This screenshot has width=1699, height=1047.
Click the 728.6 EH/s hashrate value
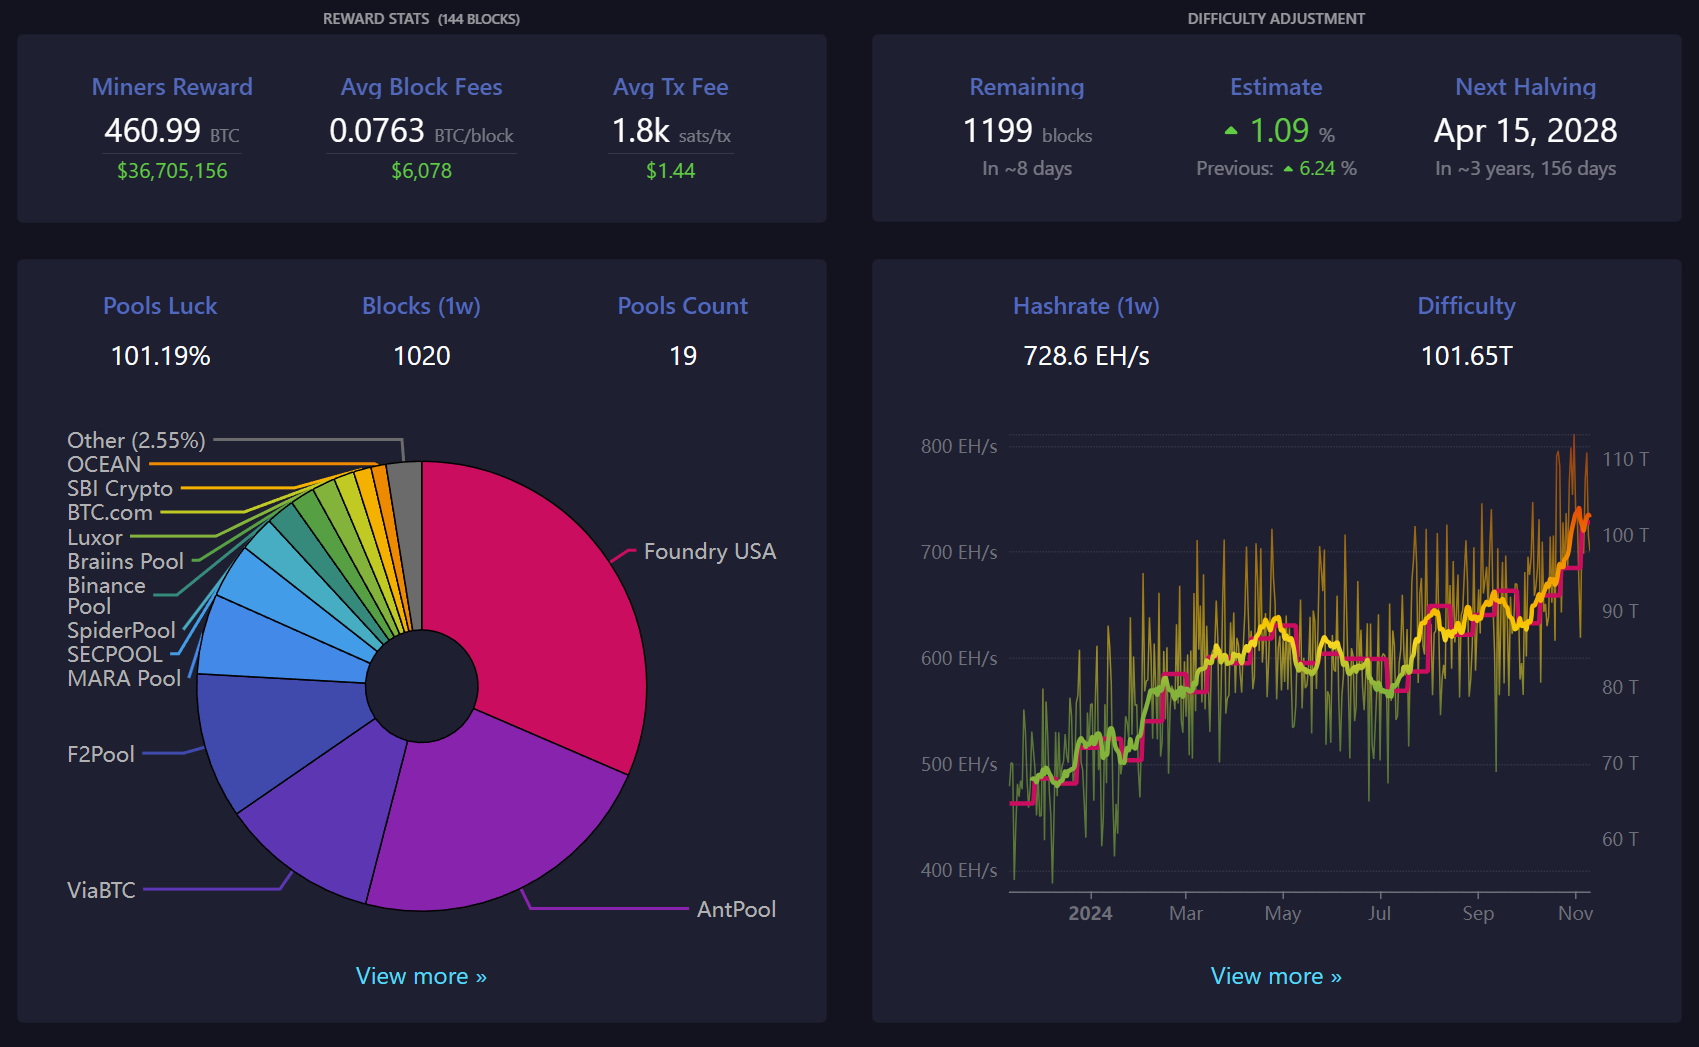coord(1086,356)
